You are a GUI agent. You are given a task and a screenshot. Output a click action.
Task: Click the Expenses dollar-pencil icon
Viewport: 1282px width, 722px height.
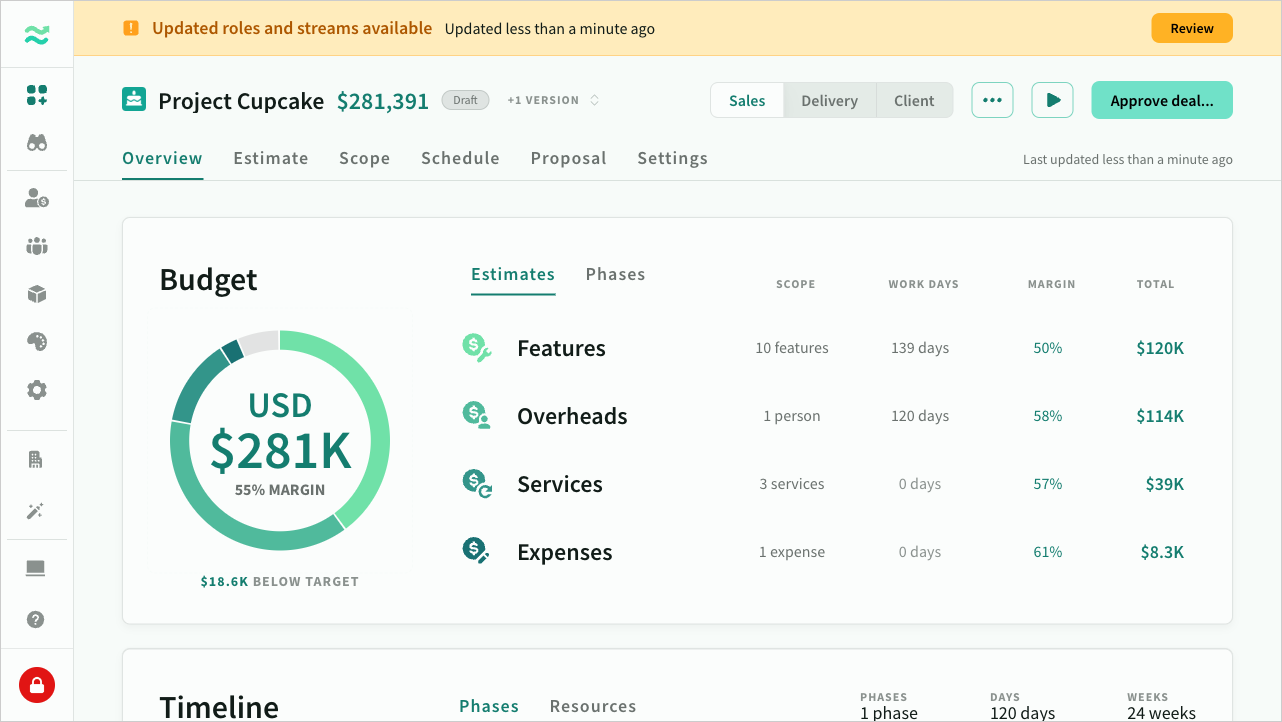(476, 552)
